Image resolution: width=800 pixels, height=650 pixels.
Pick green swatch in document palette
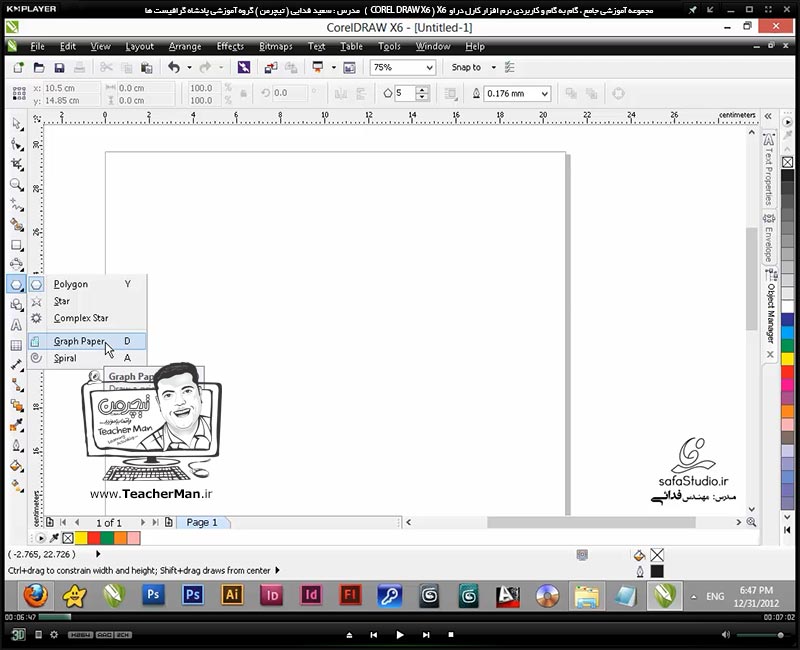107,538
